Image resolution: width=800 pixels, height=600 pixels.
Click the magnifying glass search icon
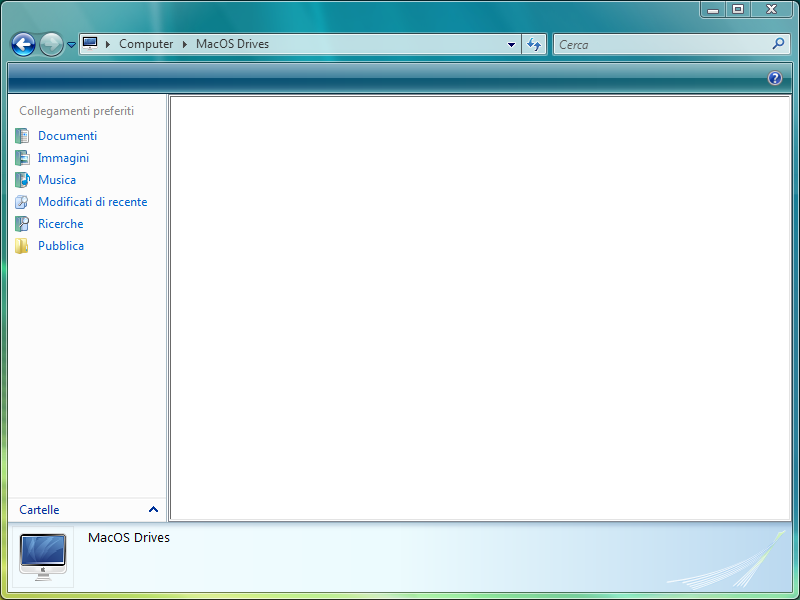[x=778, y=44]
